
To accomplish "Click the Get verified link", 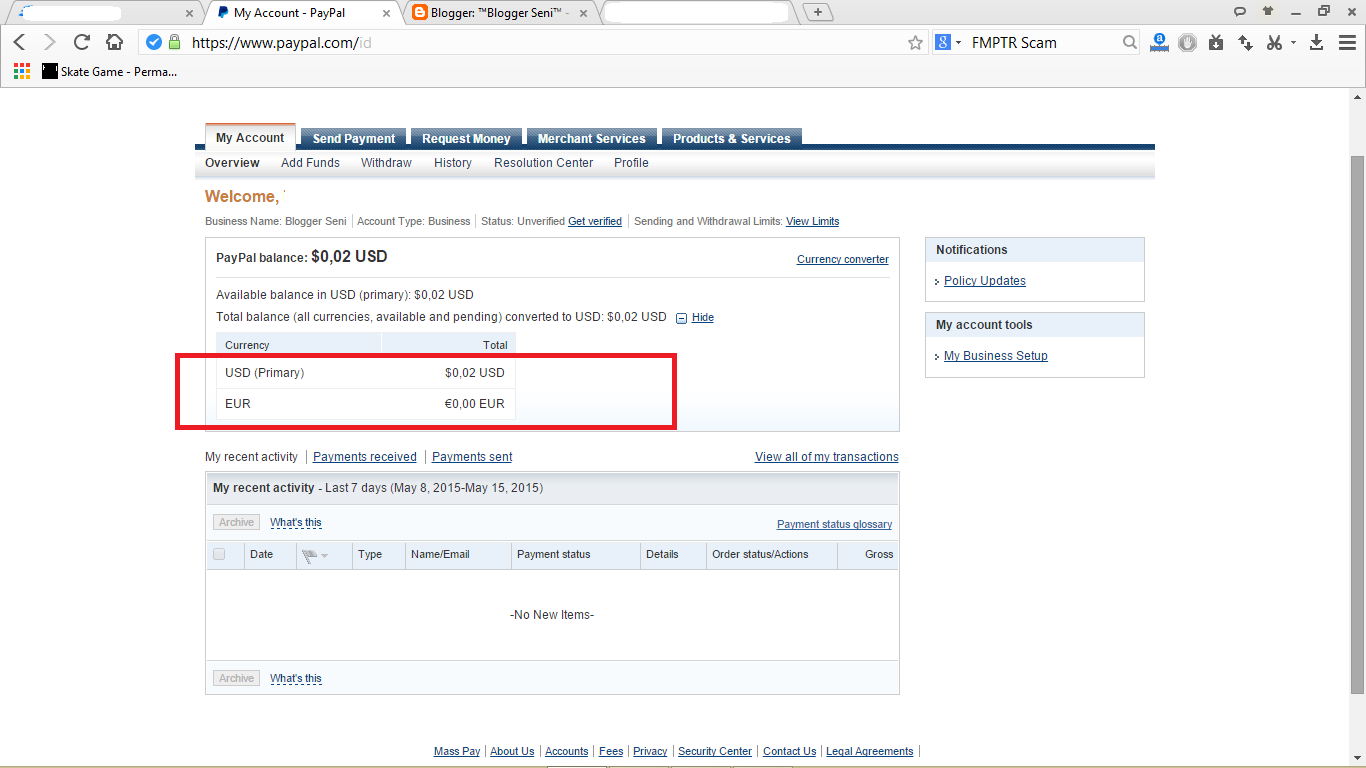I will (595, 221).
